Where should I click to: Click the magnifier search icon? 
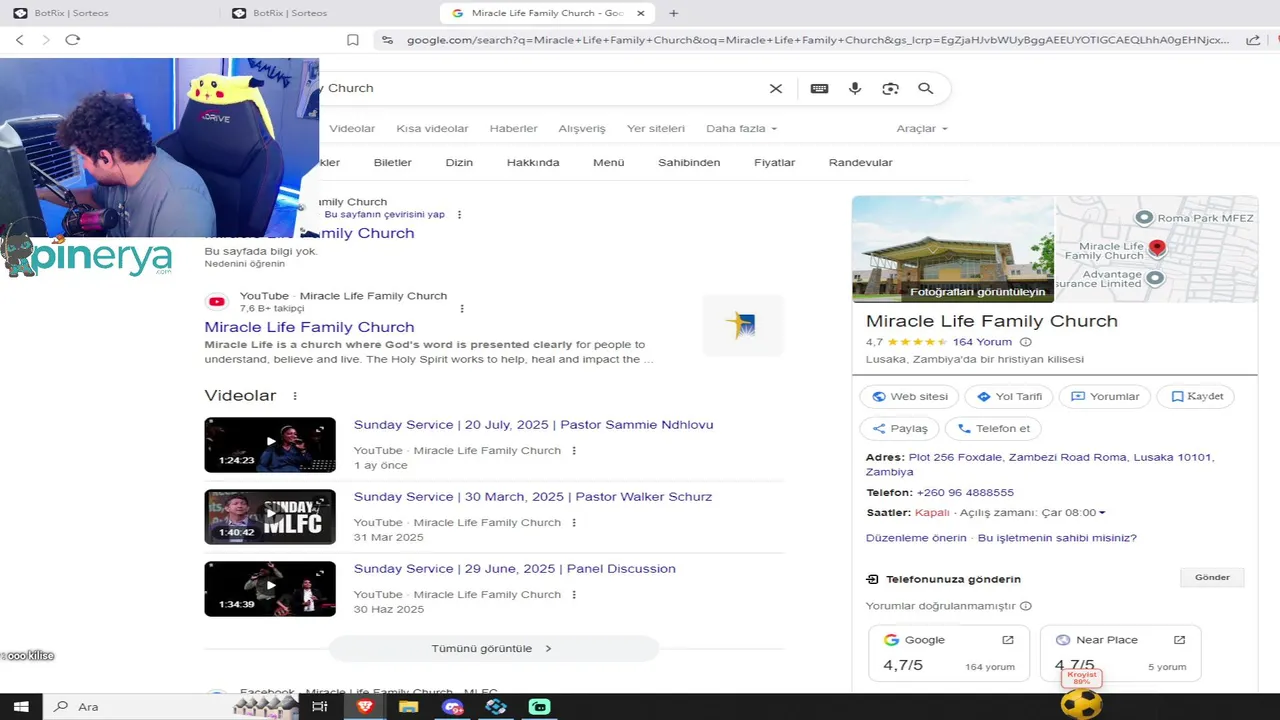tap(926, 88)
